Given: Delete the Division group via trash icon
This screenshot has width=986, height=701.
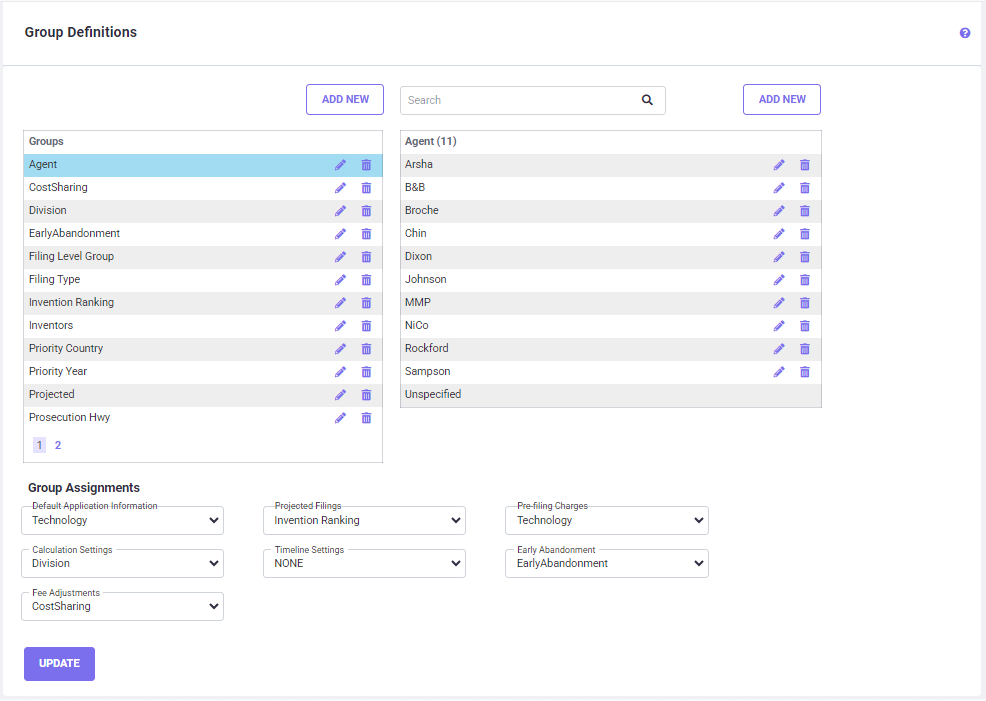Looking at the screenshot, I should [x=366, y=211].
